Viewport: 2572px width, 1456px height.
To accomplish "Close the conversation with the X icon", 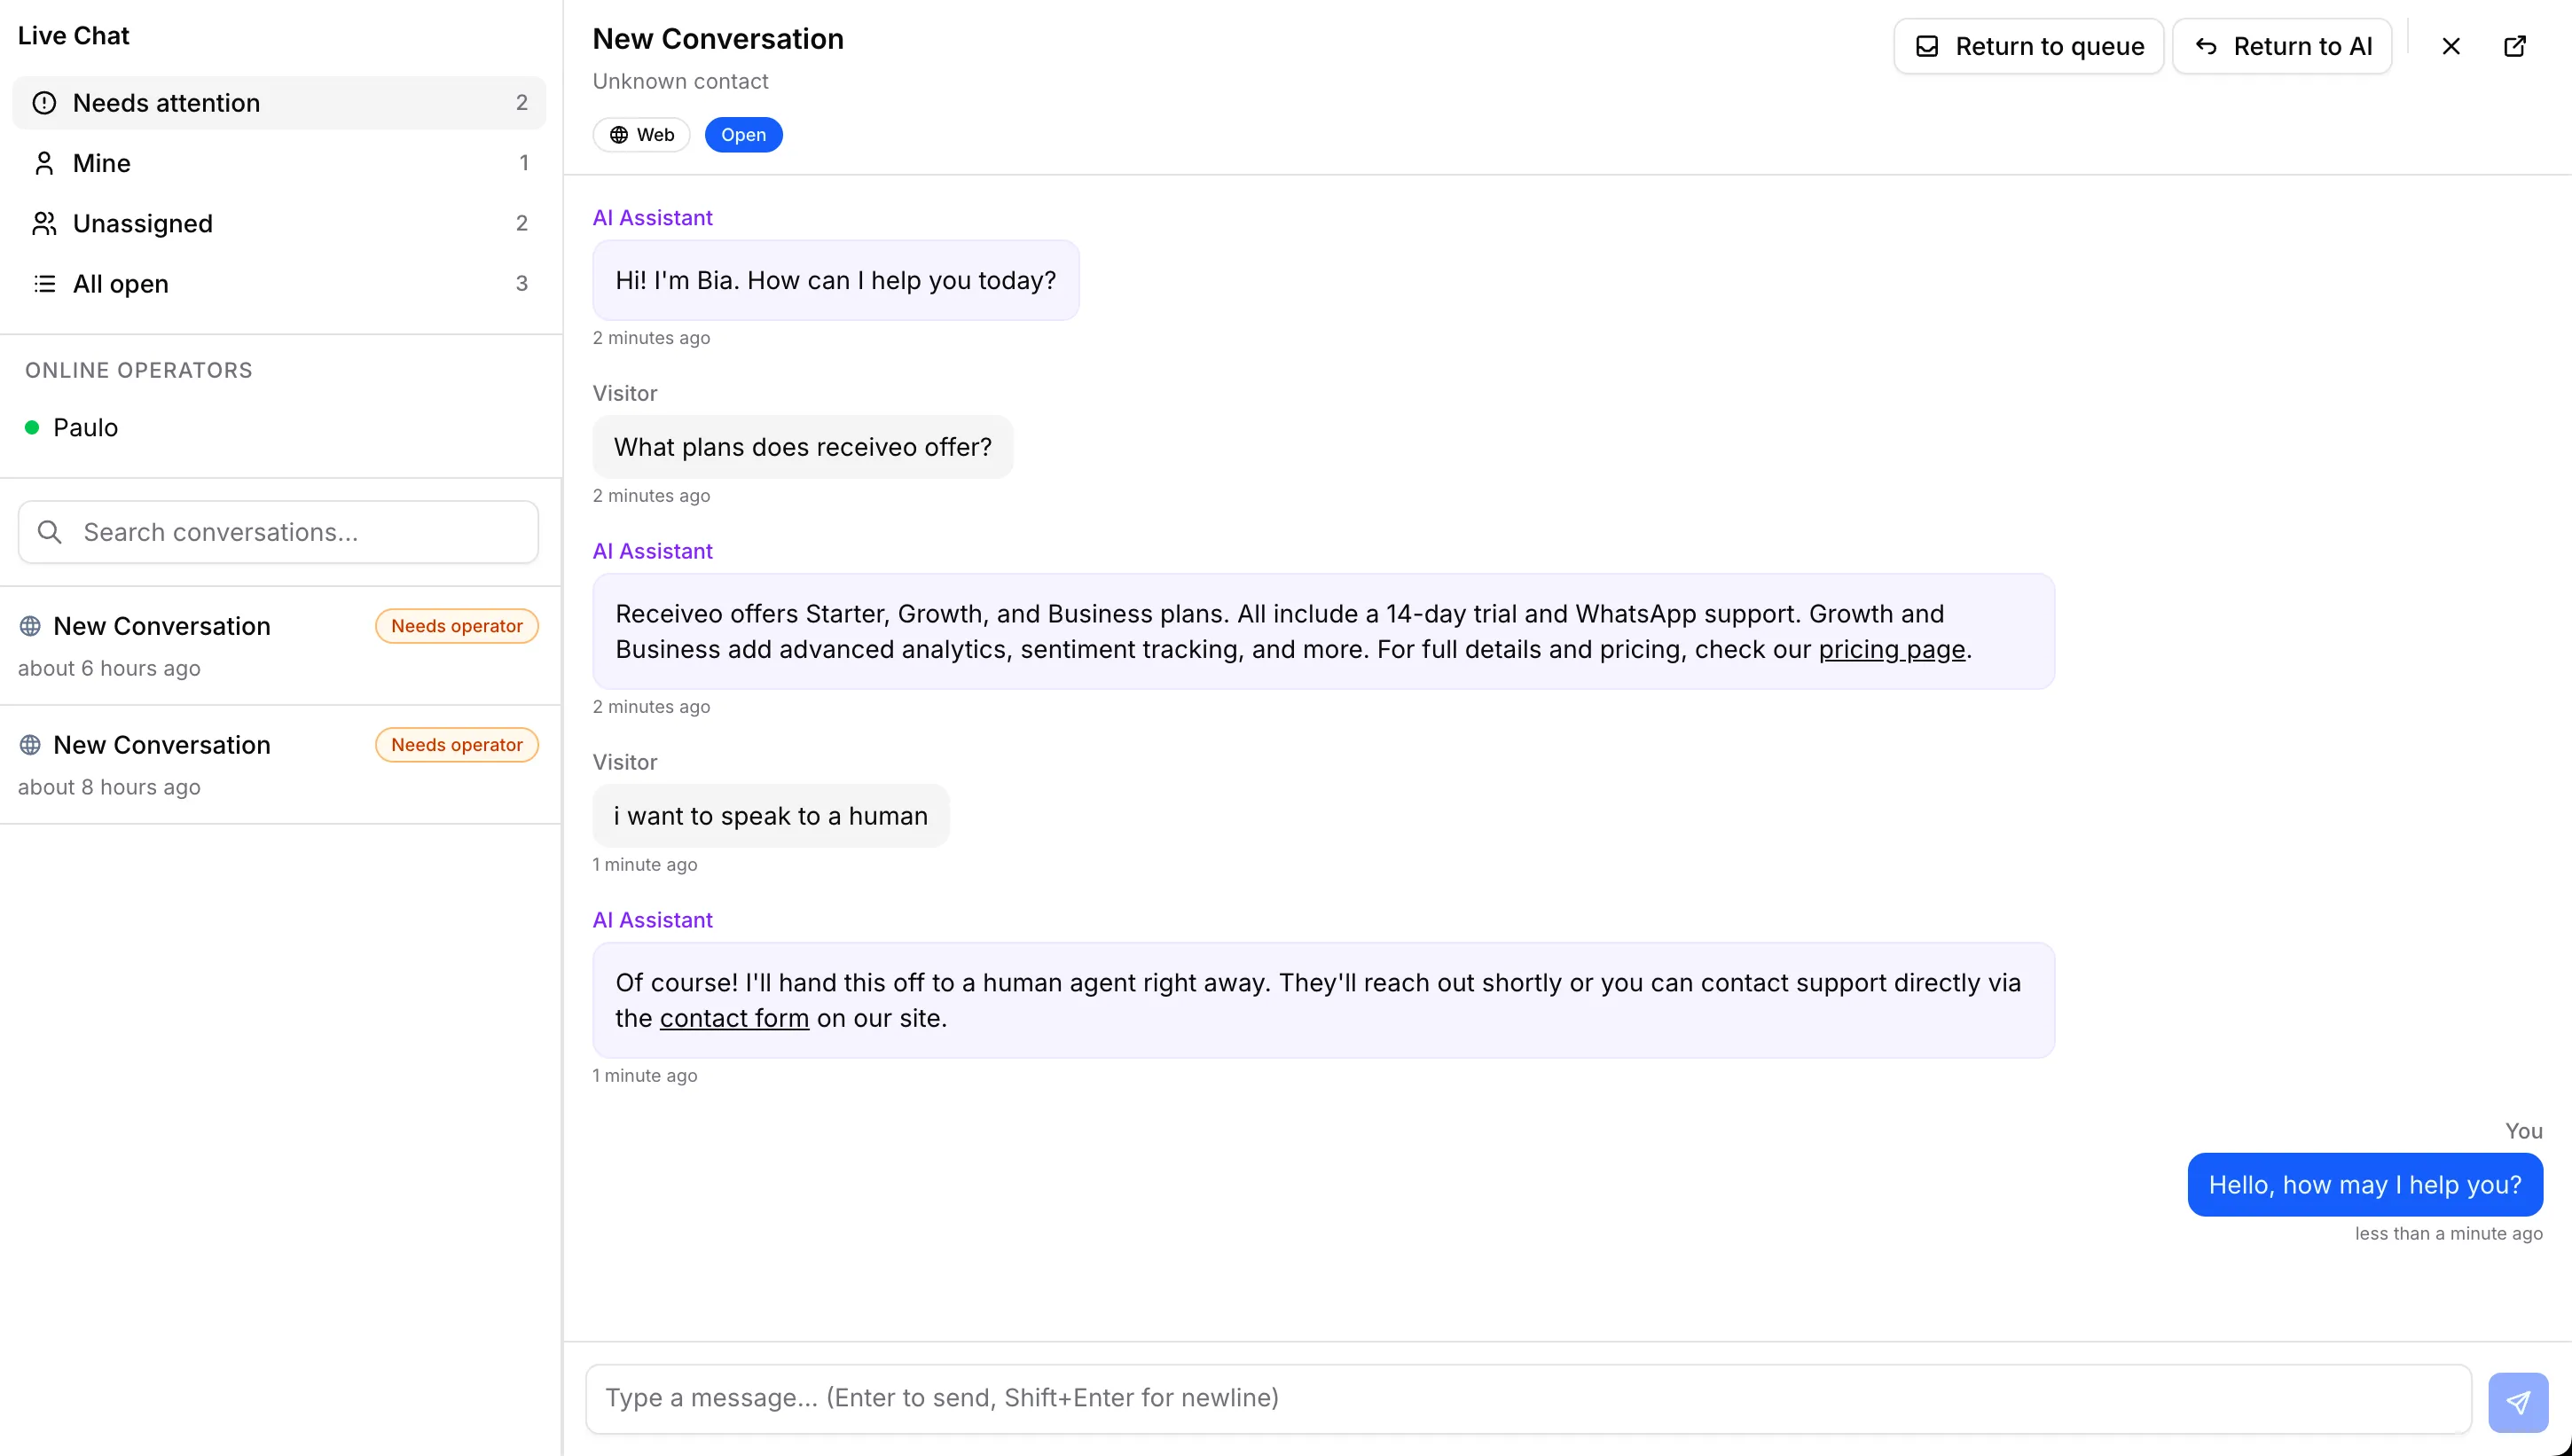I will [2451, 45].
